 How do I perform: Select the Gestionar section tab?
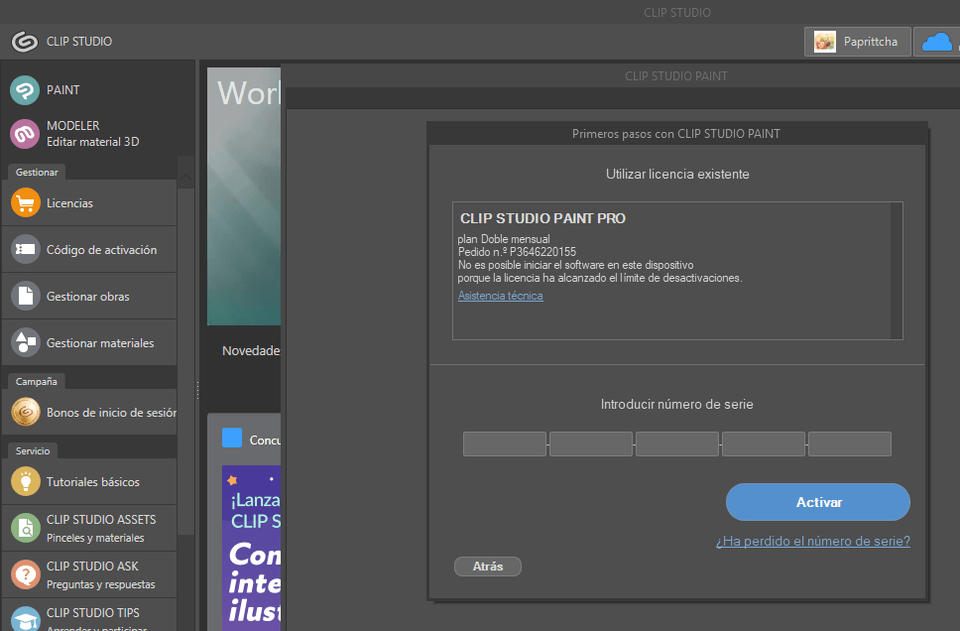[37, 173]
